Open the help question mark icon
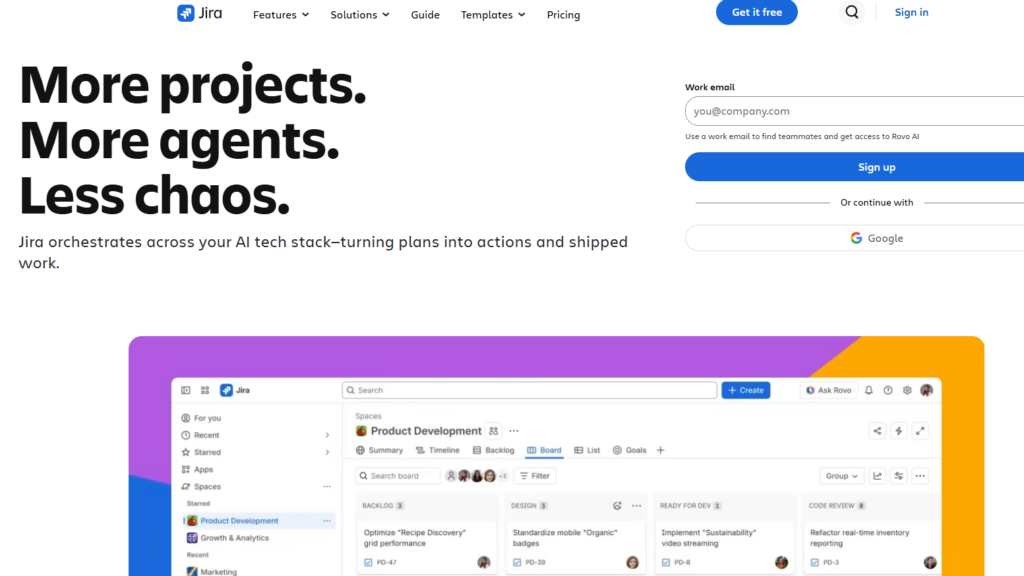 click(888, 391)
